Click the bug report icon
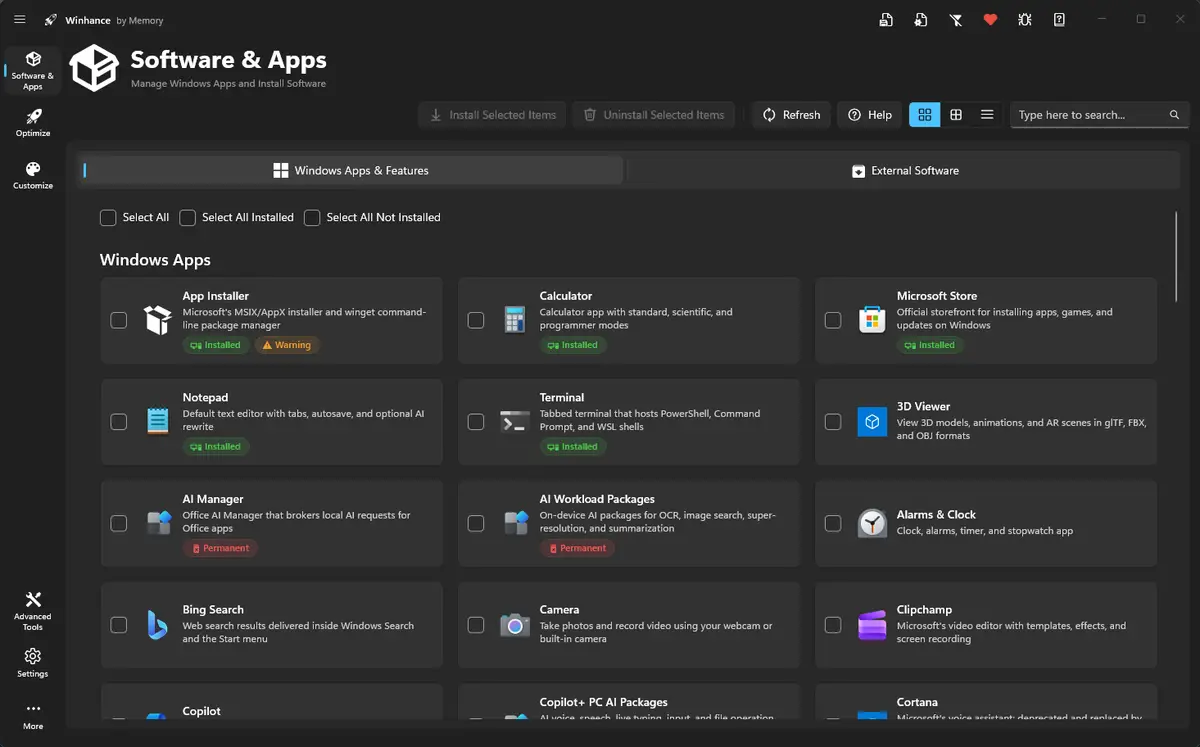 click(1025, 19)
